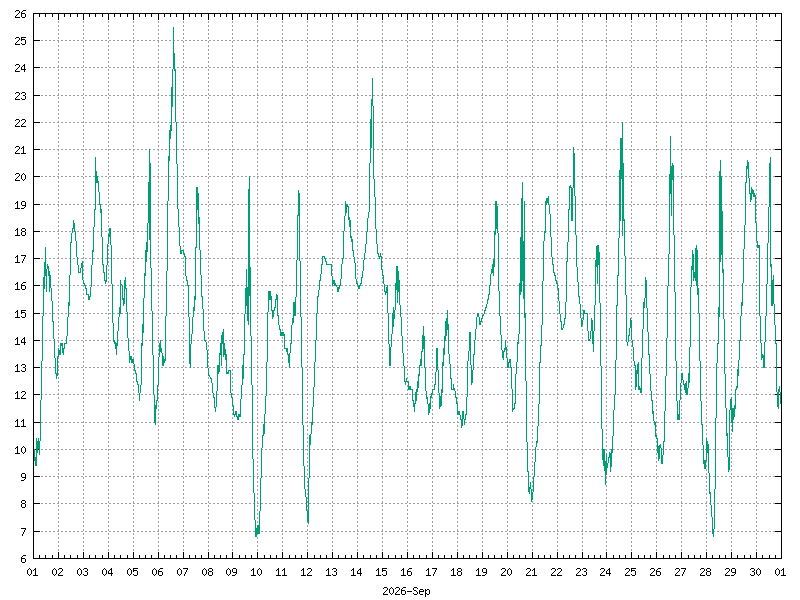Click x-axis date label '10'

coord(257,572)
